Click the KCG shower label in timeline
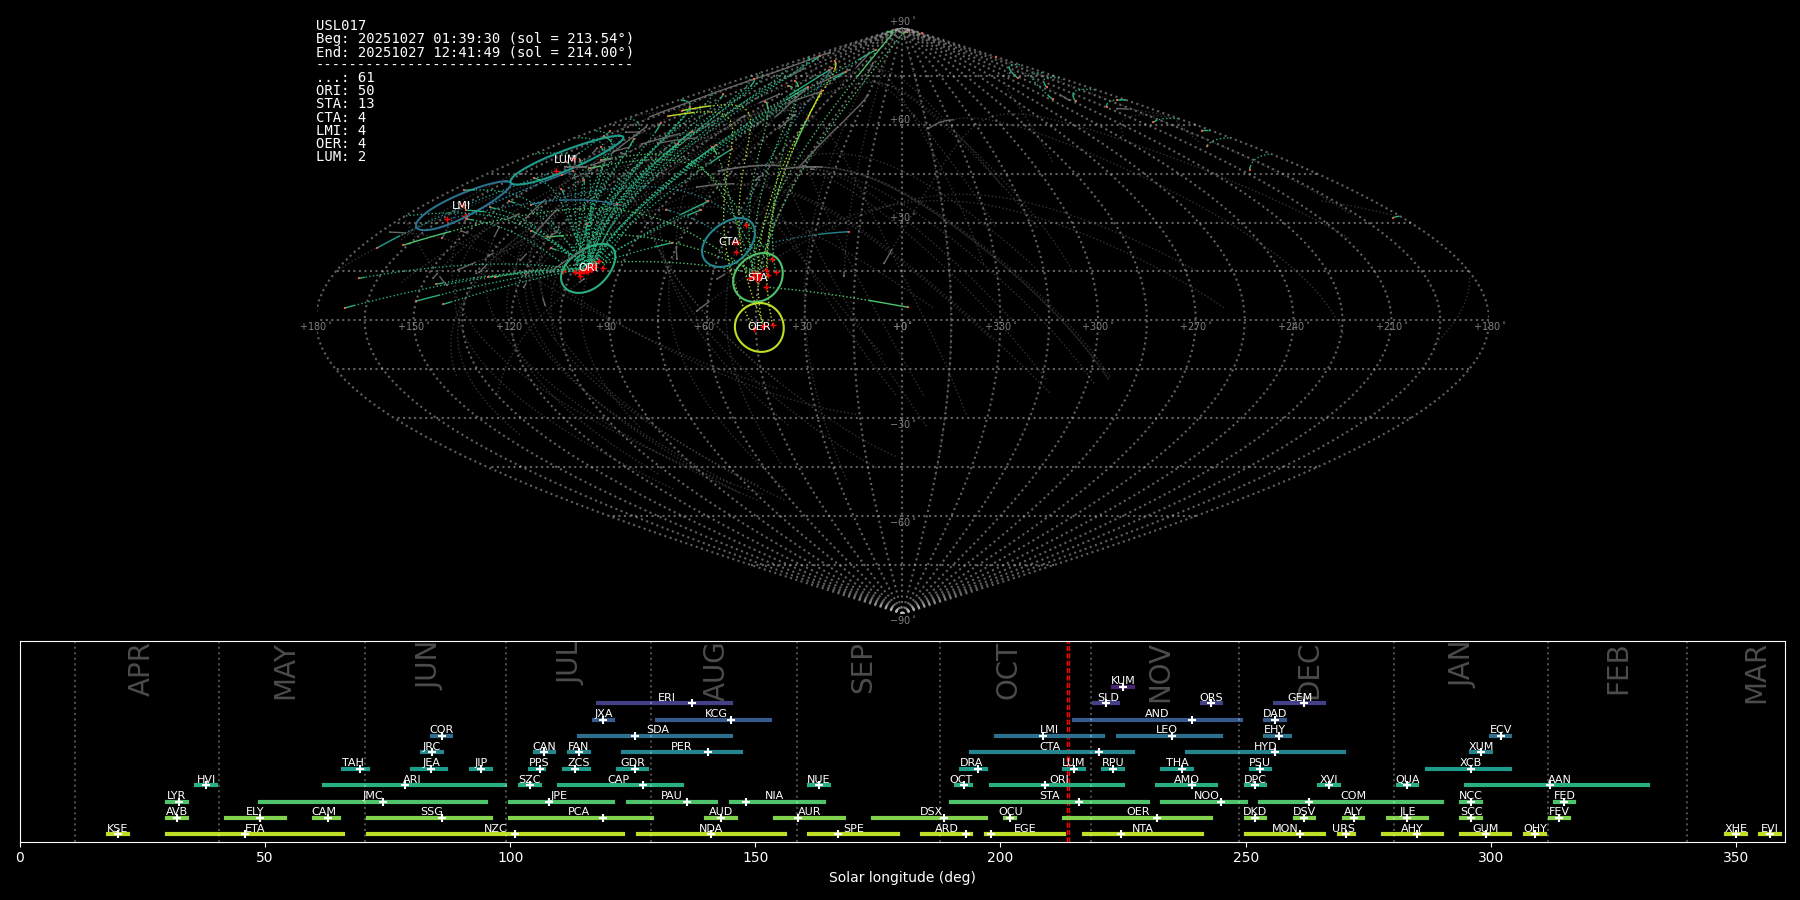The height and width of the screenshot is (900, 1800). point(716,714)
